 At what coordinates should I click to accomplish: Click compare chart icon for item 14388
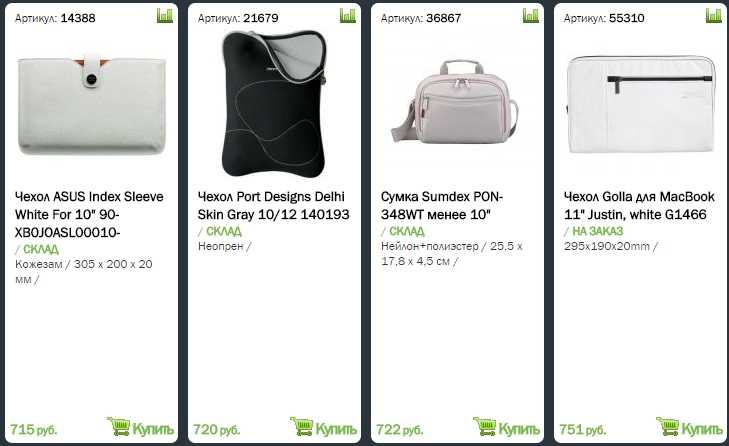(165, 16)
